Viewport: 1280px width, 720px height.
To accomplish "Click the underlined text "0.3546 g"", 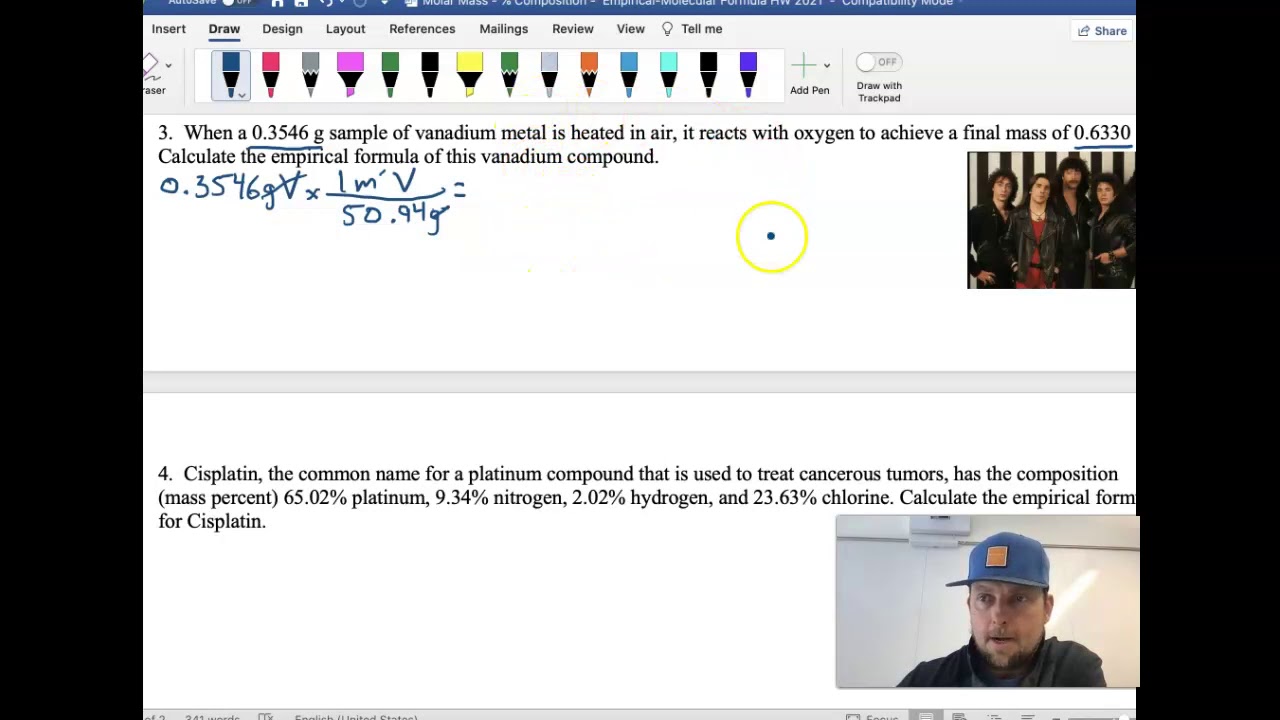I will coord(288,133).
